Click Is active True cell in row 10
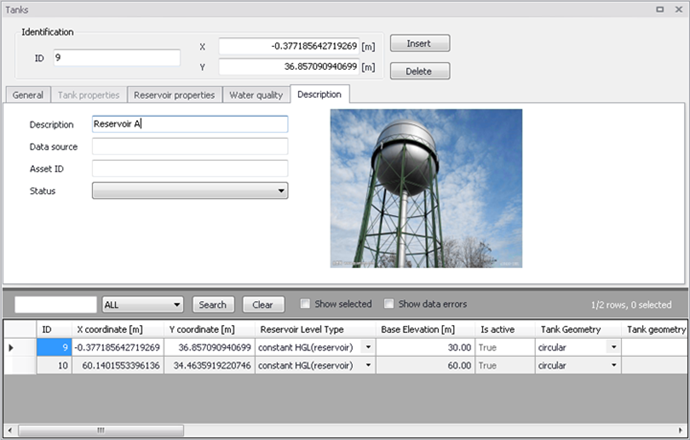Image resolution: width=690 pixels, height=440 pixels. point(505,366)
